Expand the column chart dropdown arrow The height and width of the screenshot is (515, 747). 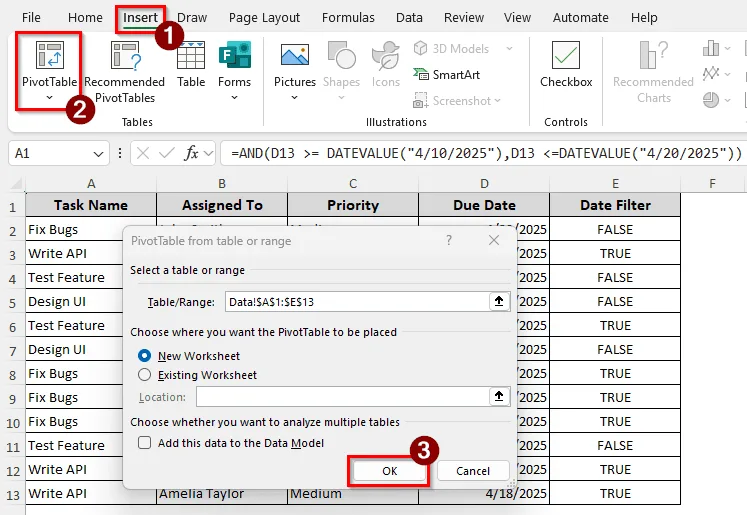[x=727, y=48]
